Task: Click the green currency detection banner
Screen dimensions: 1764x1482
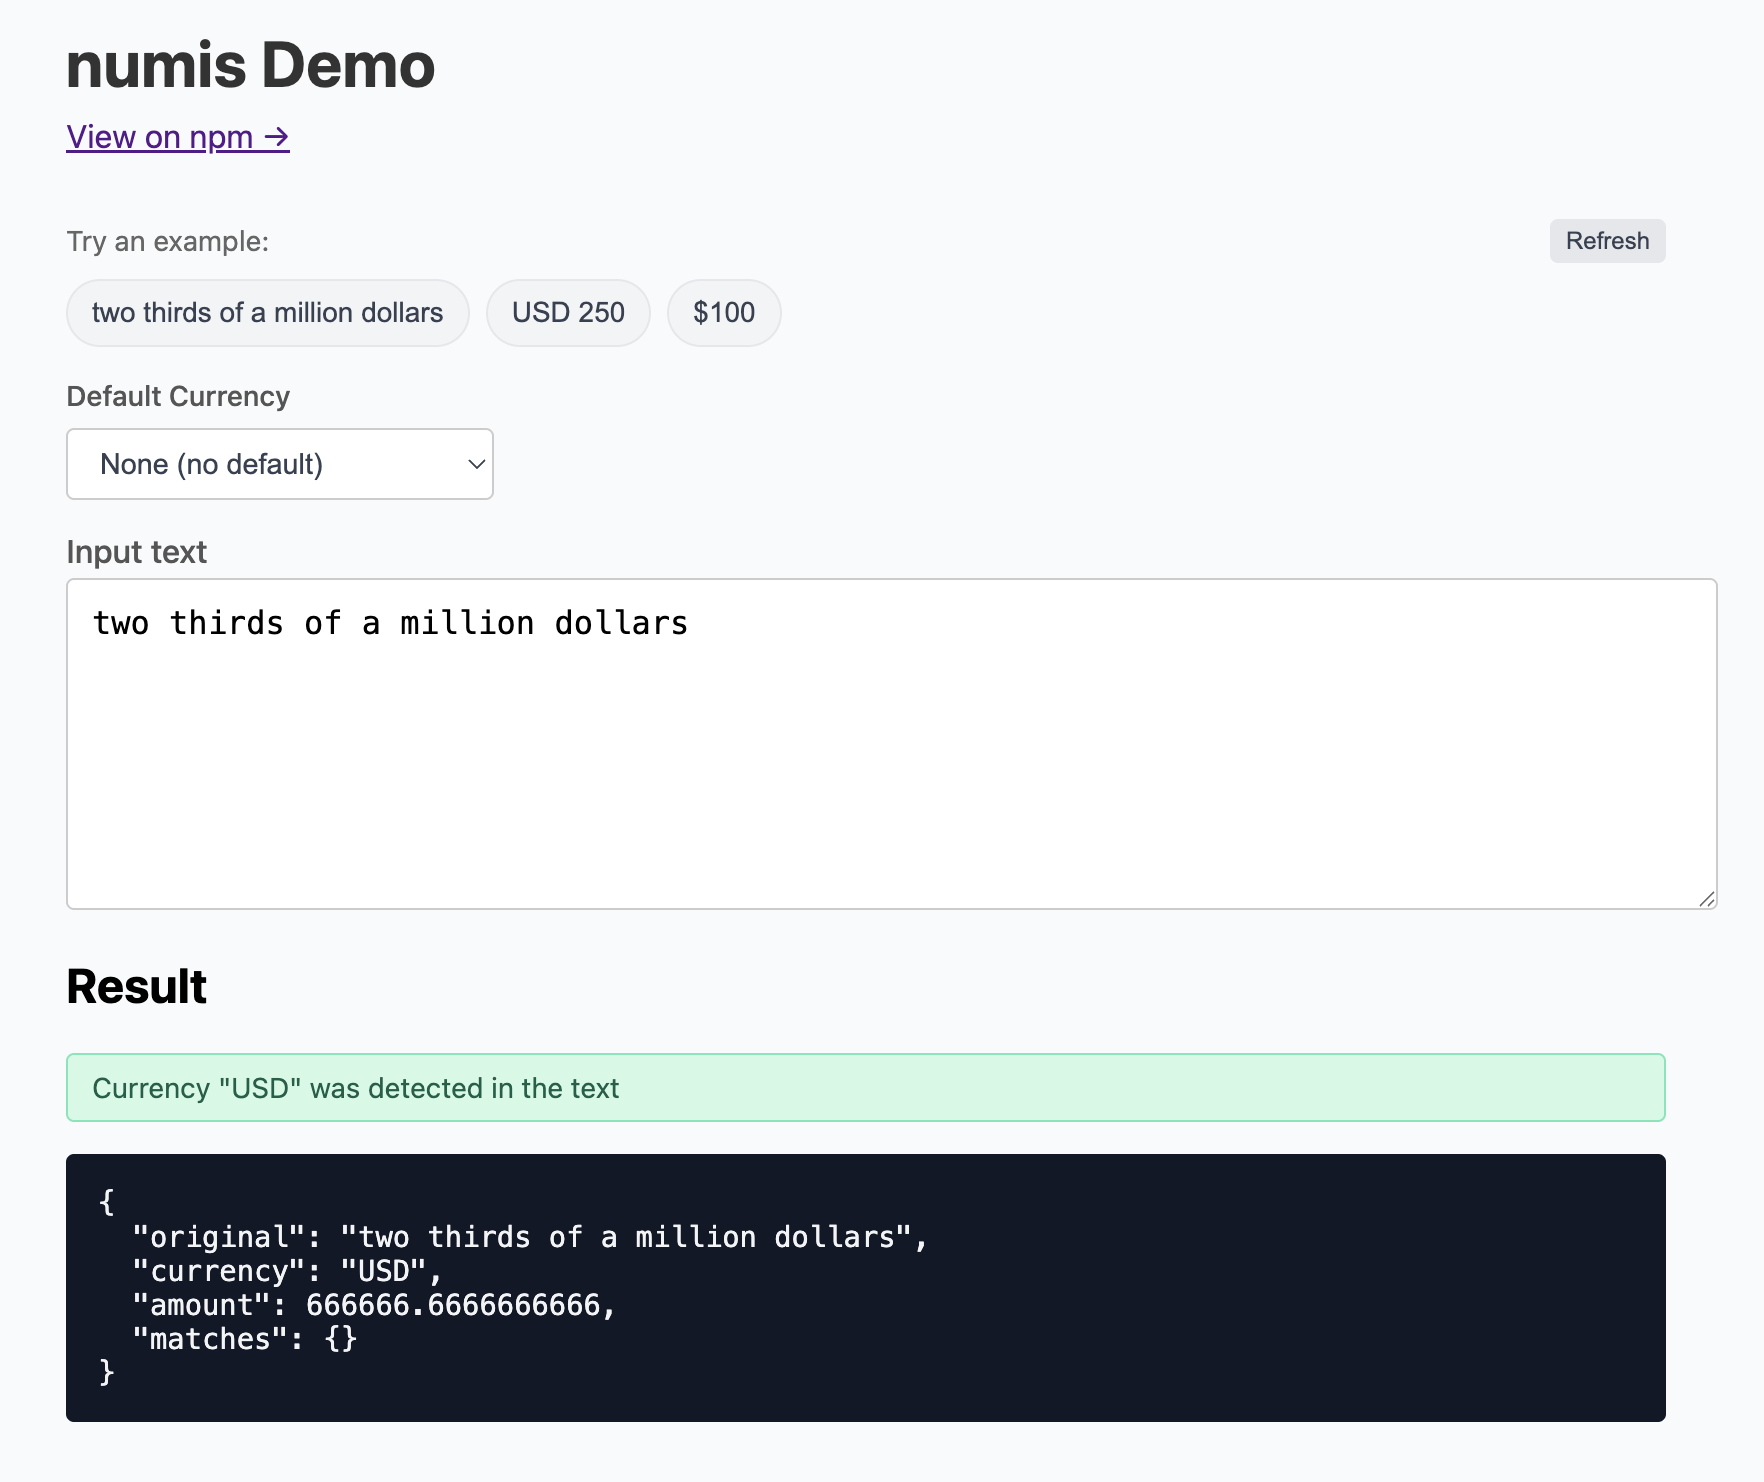Action: (x=866, y=1088)
